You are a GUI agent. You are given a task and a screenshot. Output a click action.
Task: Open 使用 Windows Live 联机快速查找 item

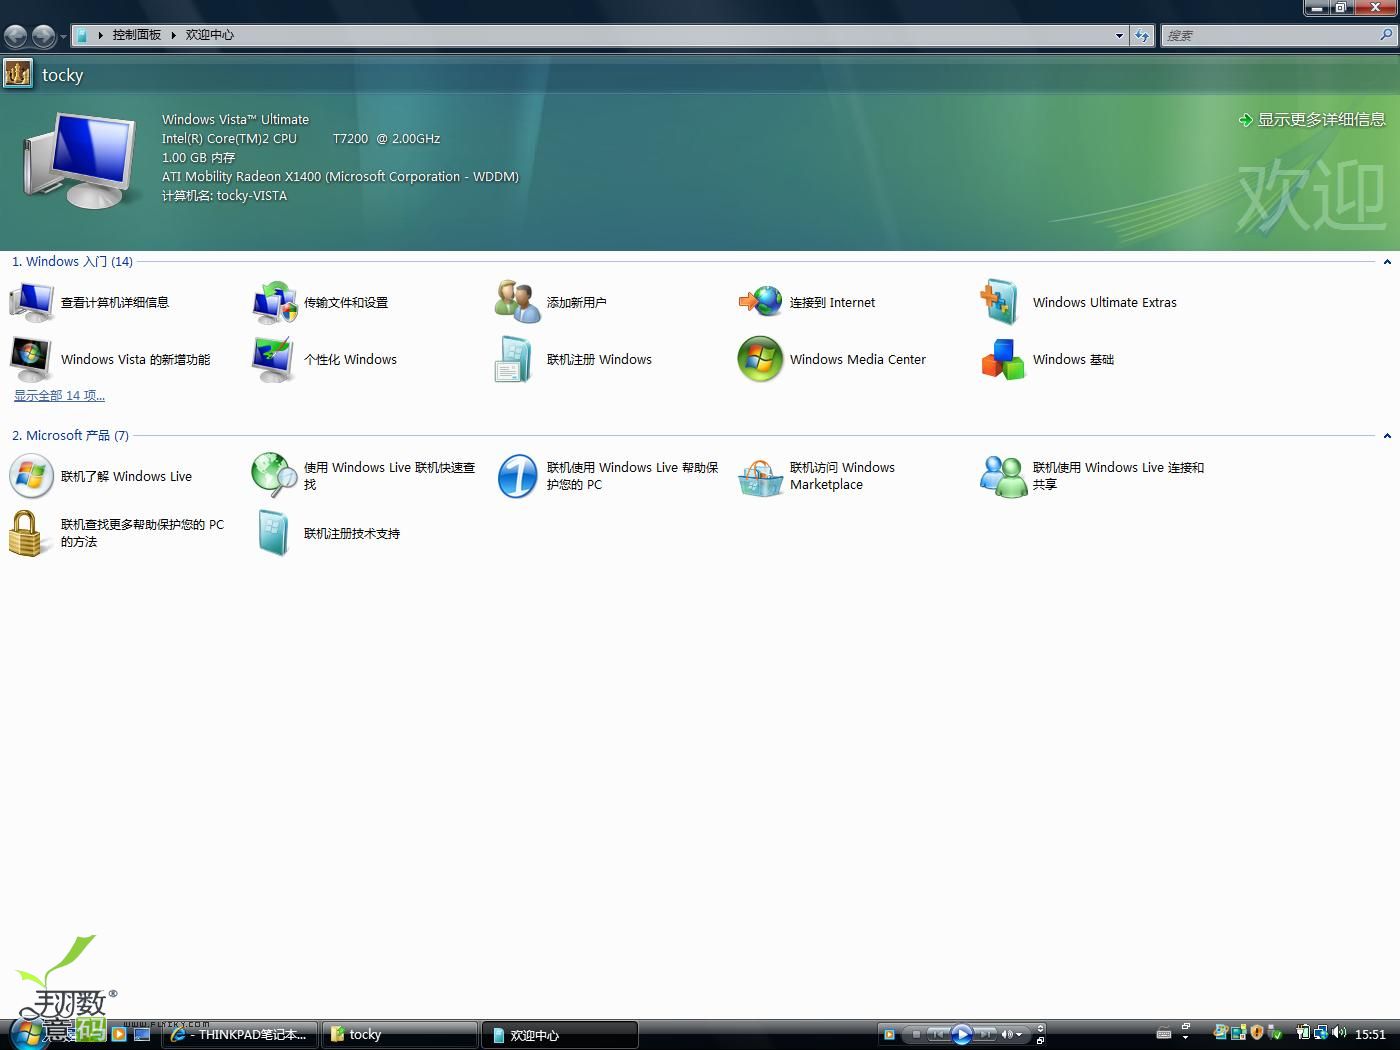point(364,476)
